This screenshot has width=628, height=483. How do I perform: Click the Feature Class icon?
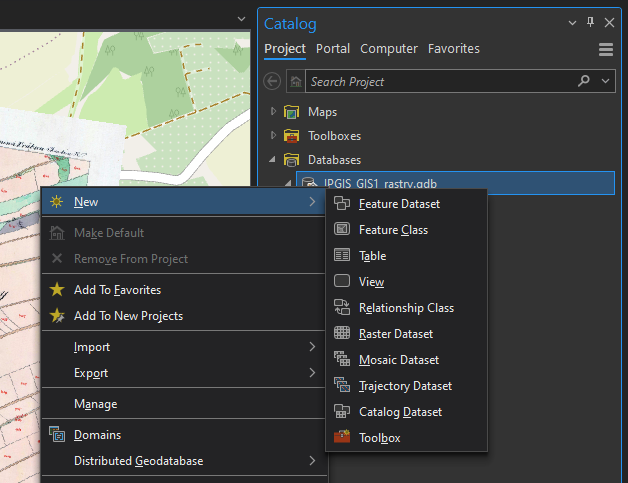click(x=342, y=230)
